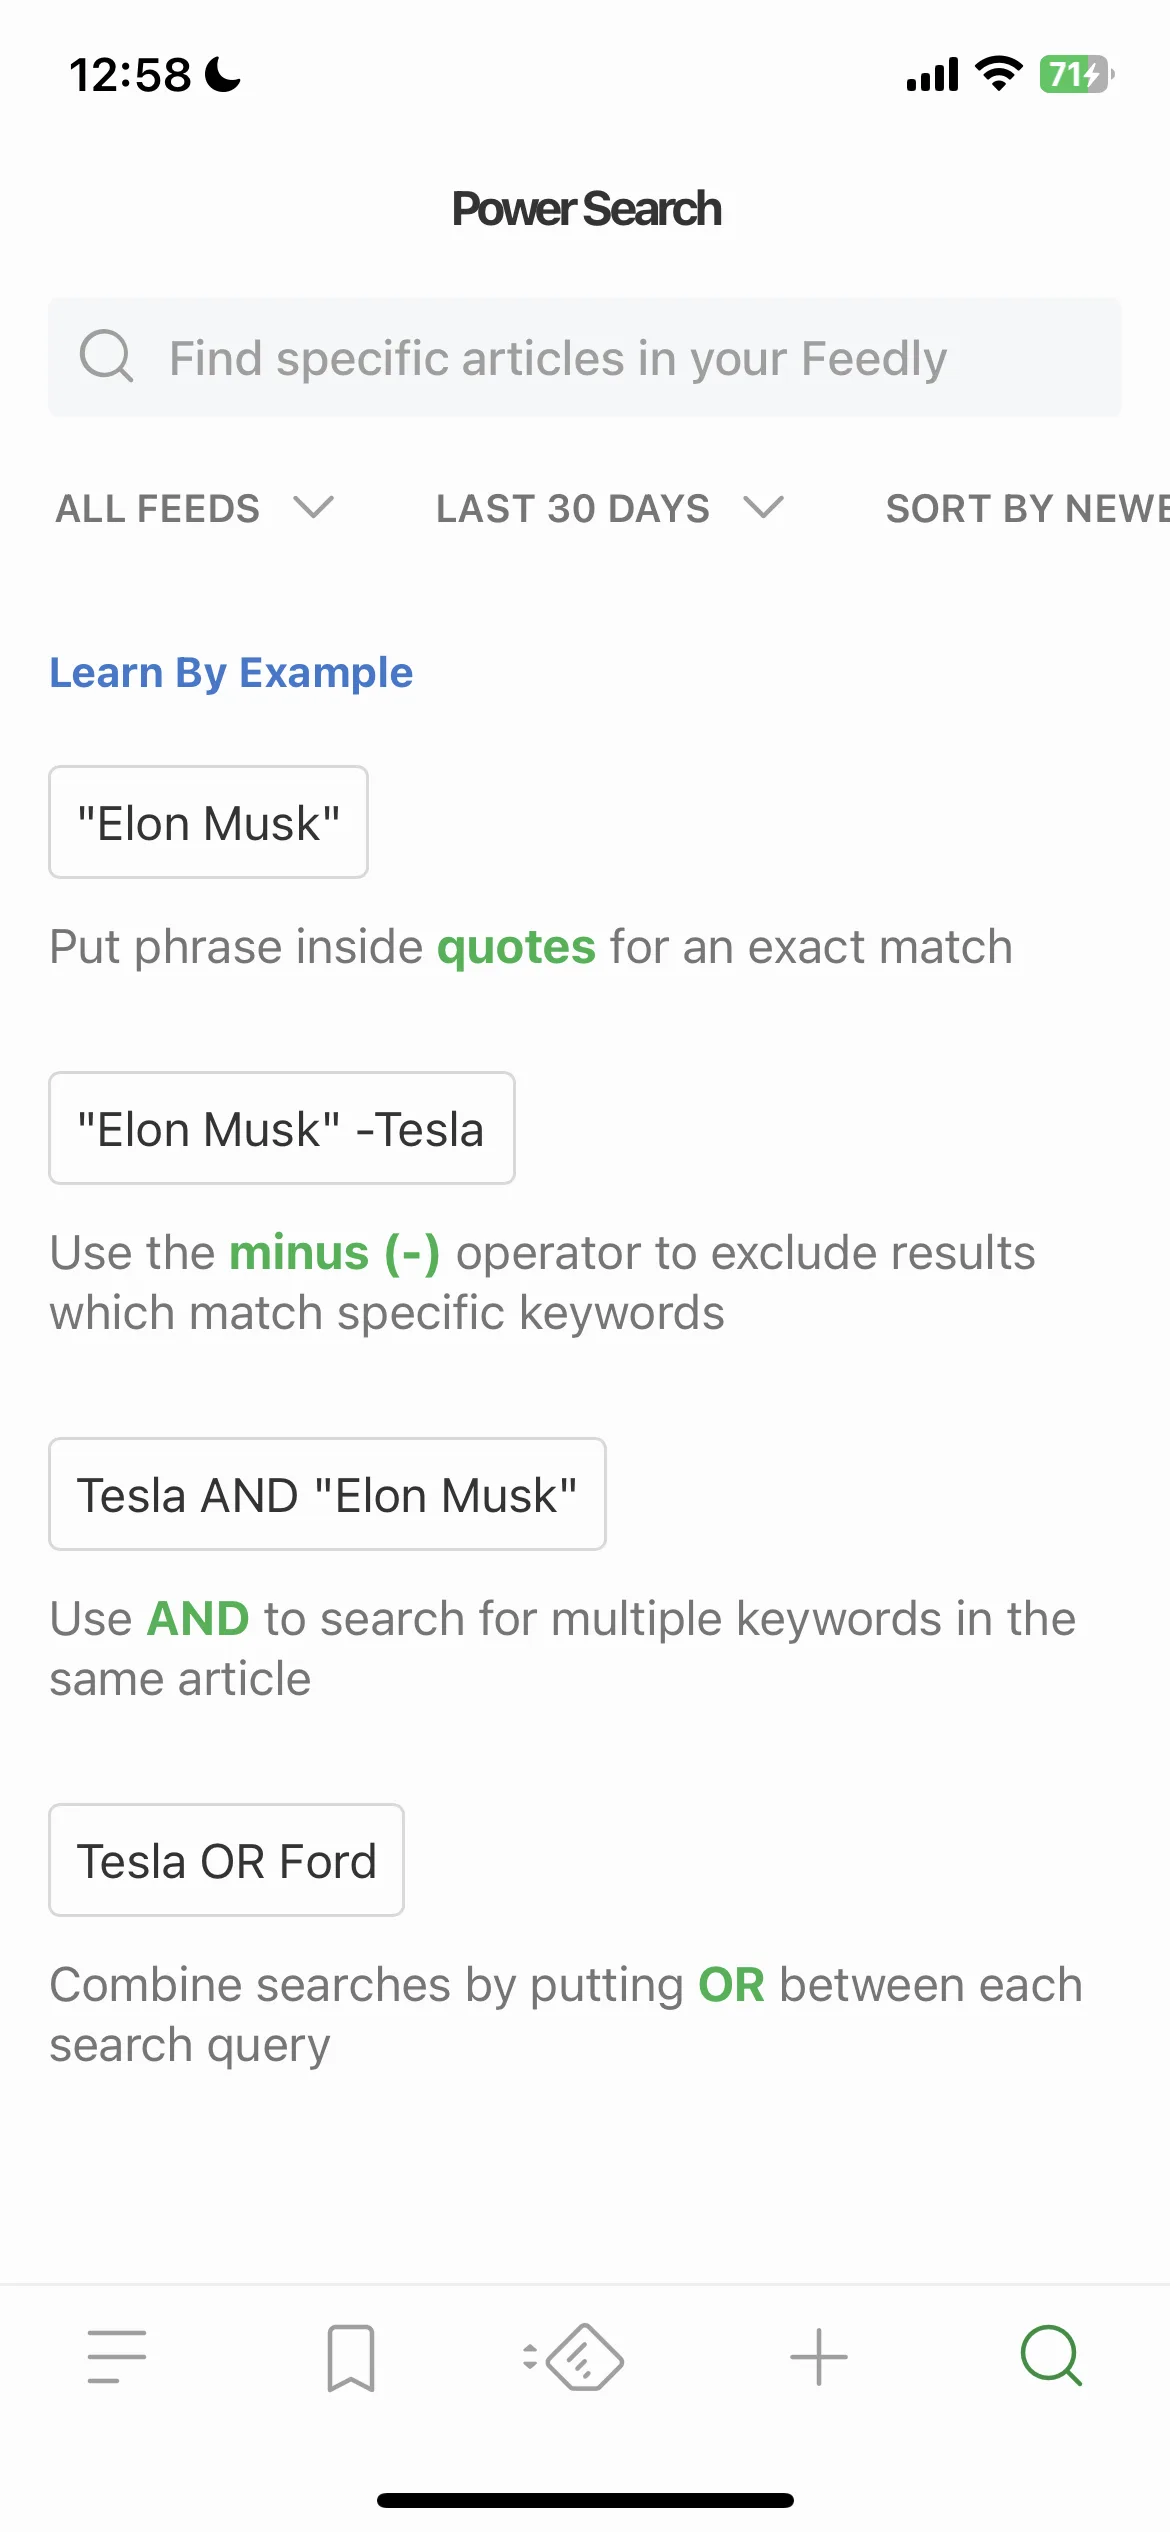Tap the home indicator bar

(585, 2501)
